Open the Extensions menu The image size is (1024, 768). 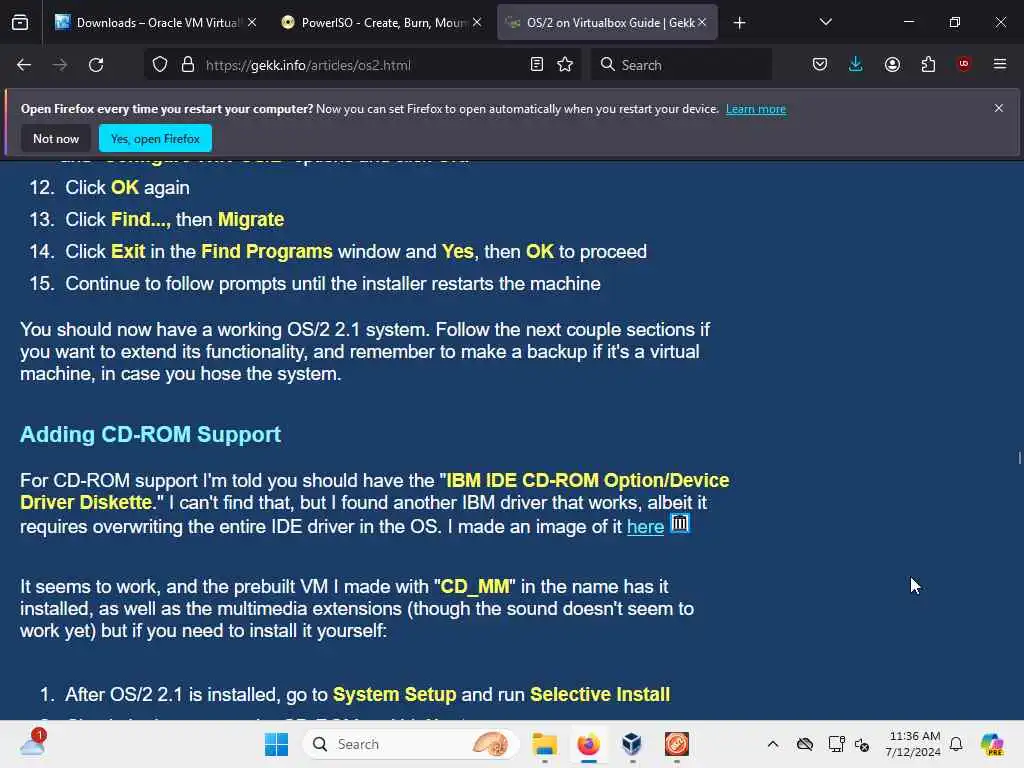pos(928,65)
